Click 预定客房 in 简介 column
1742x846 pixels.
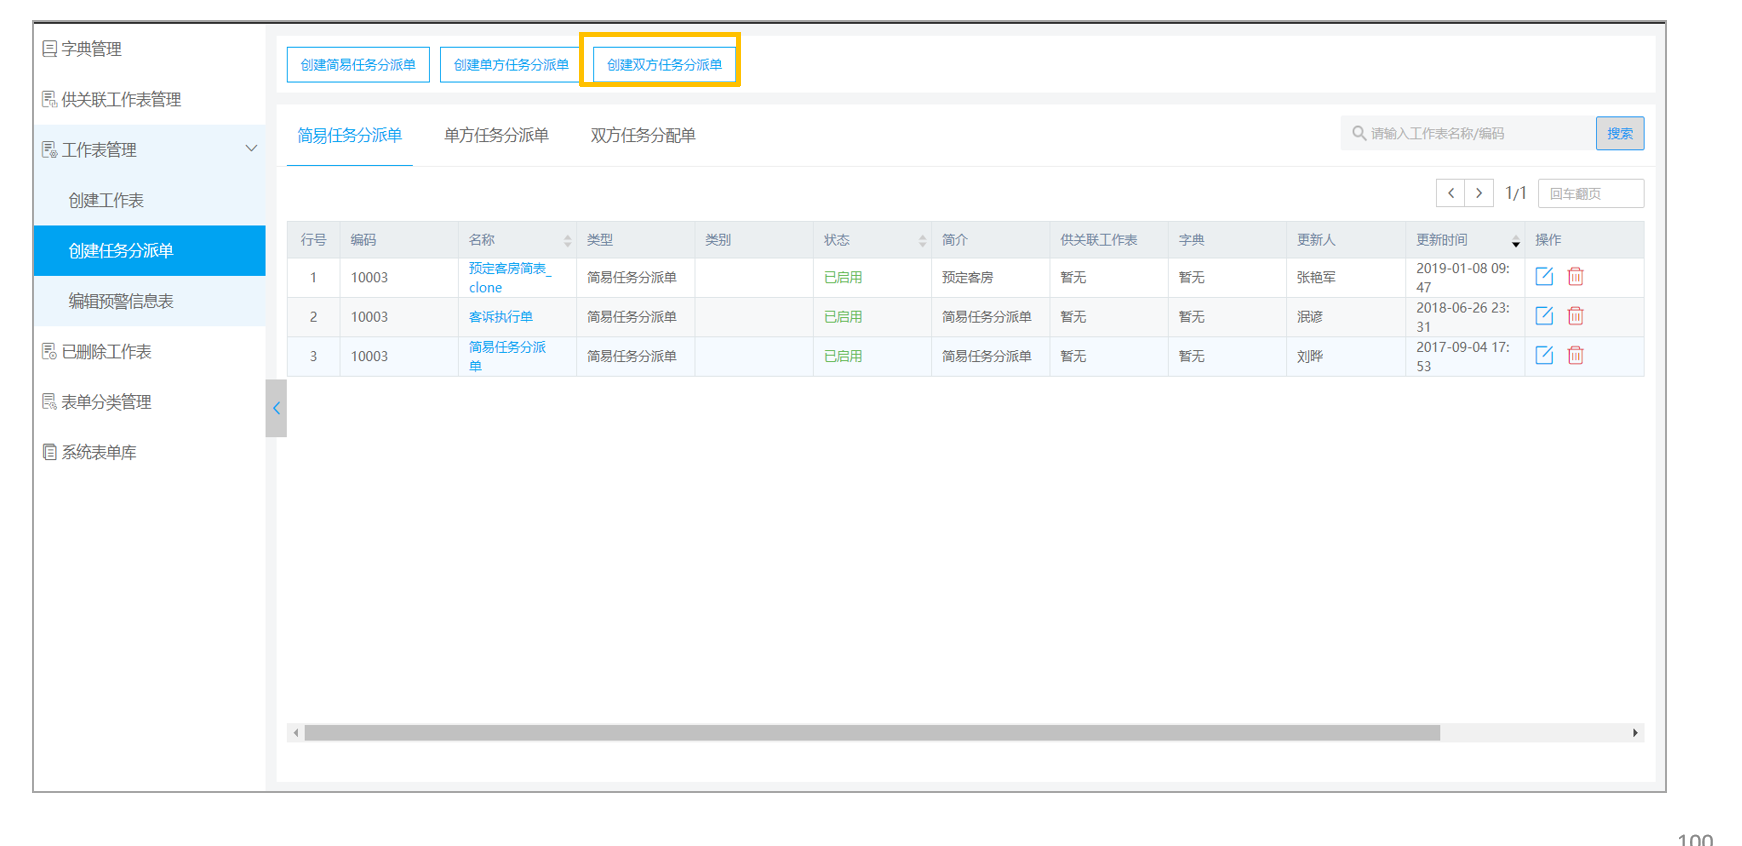click(x=967, y=277)
